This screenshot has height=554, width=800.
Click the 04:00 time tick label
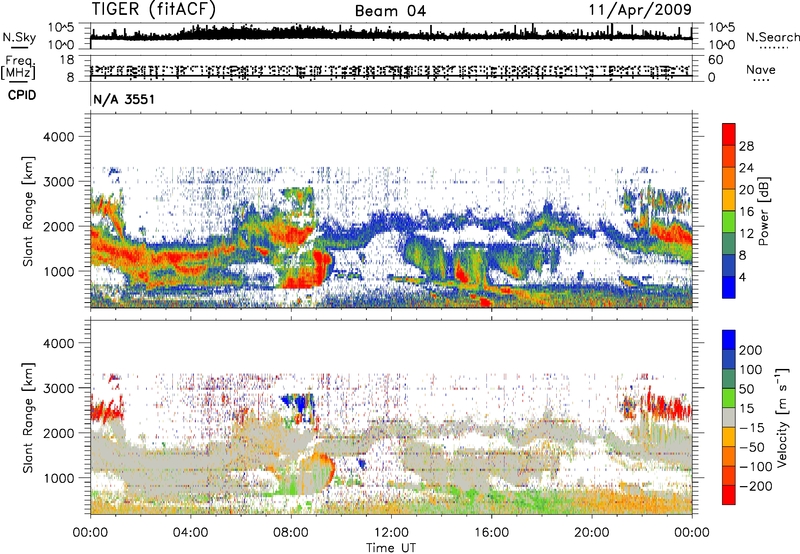pyautogui.click(x=190, y=533)
